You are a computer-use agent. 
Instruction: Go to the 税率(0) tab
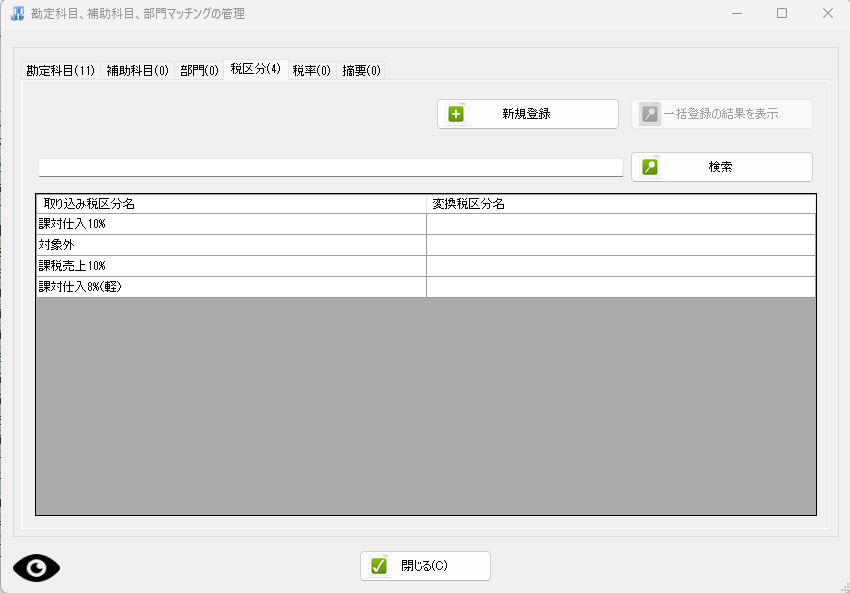point(312,70)
